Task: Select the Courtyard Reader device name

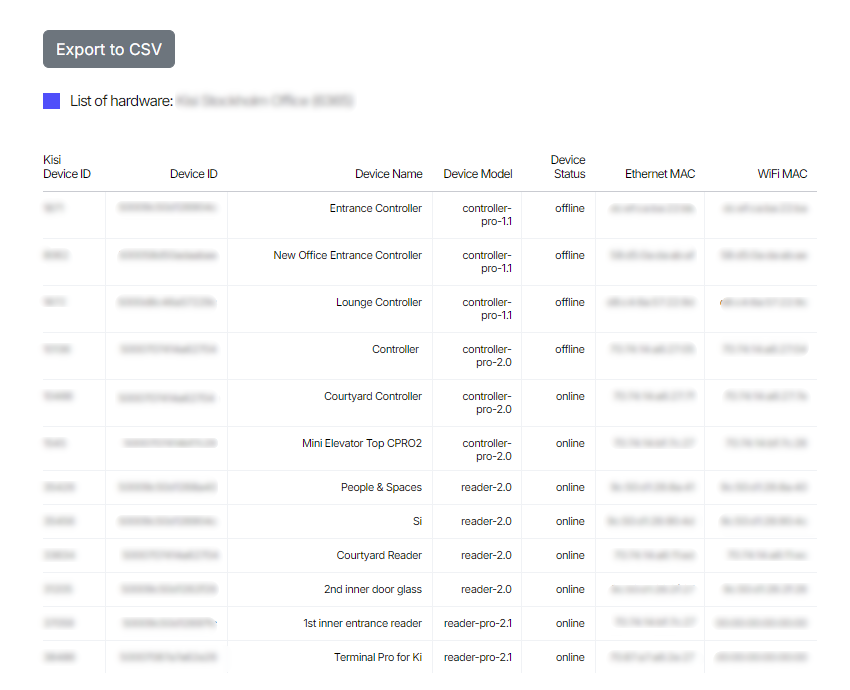Action: (379, 556)
